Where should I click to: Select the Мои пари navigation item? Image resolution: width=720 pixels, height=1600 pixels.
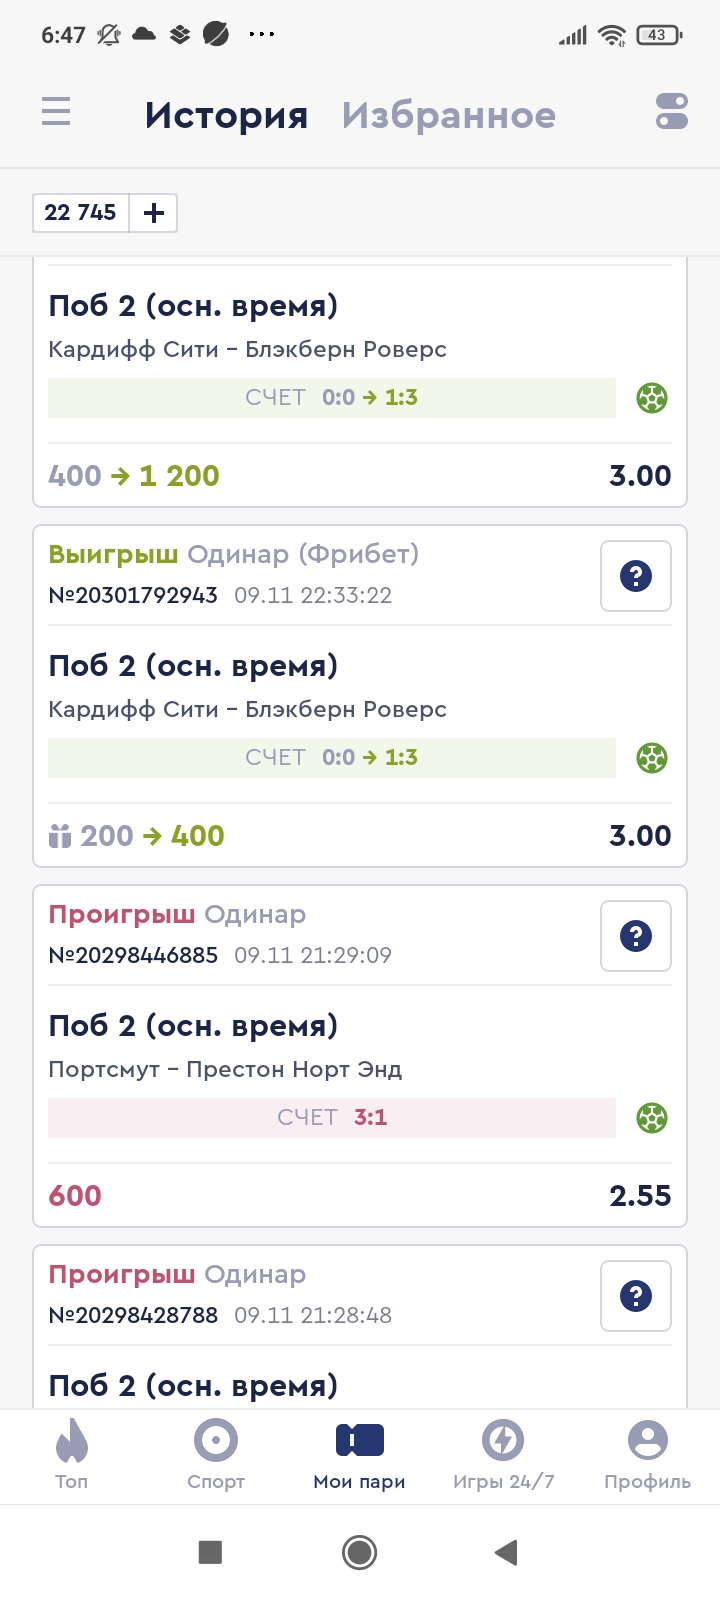(359, 1454)
